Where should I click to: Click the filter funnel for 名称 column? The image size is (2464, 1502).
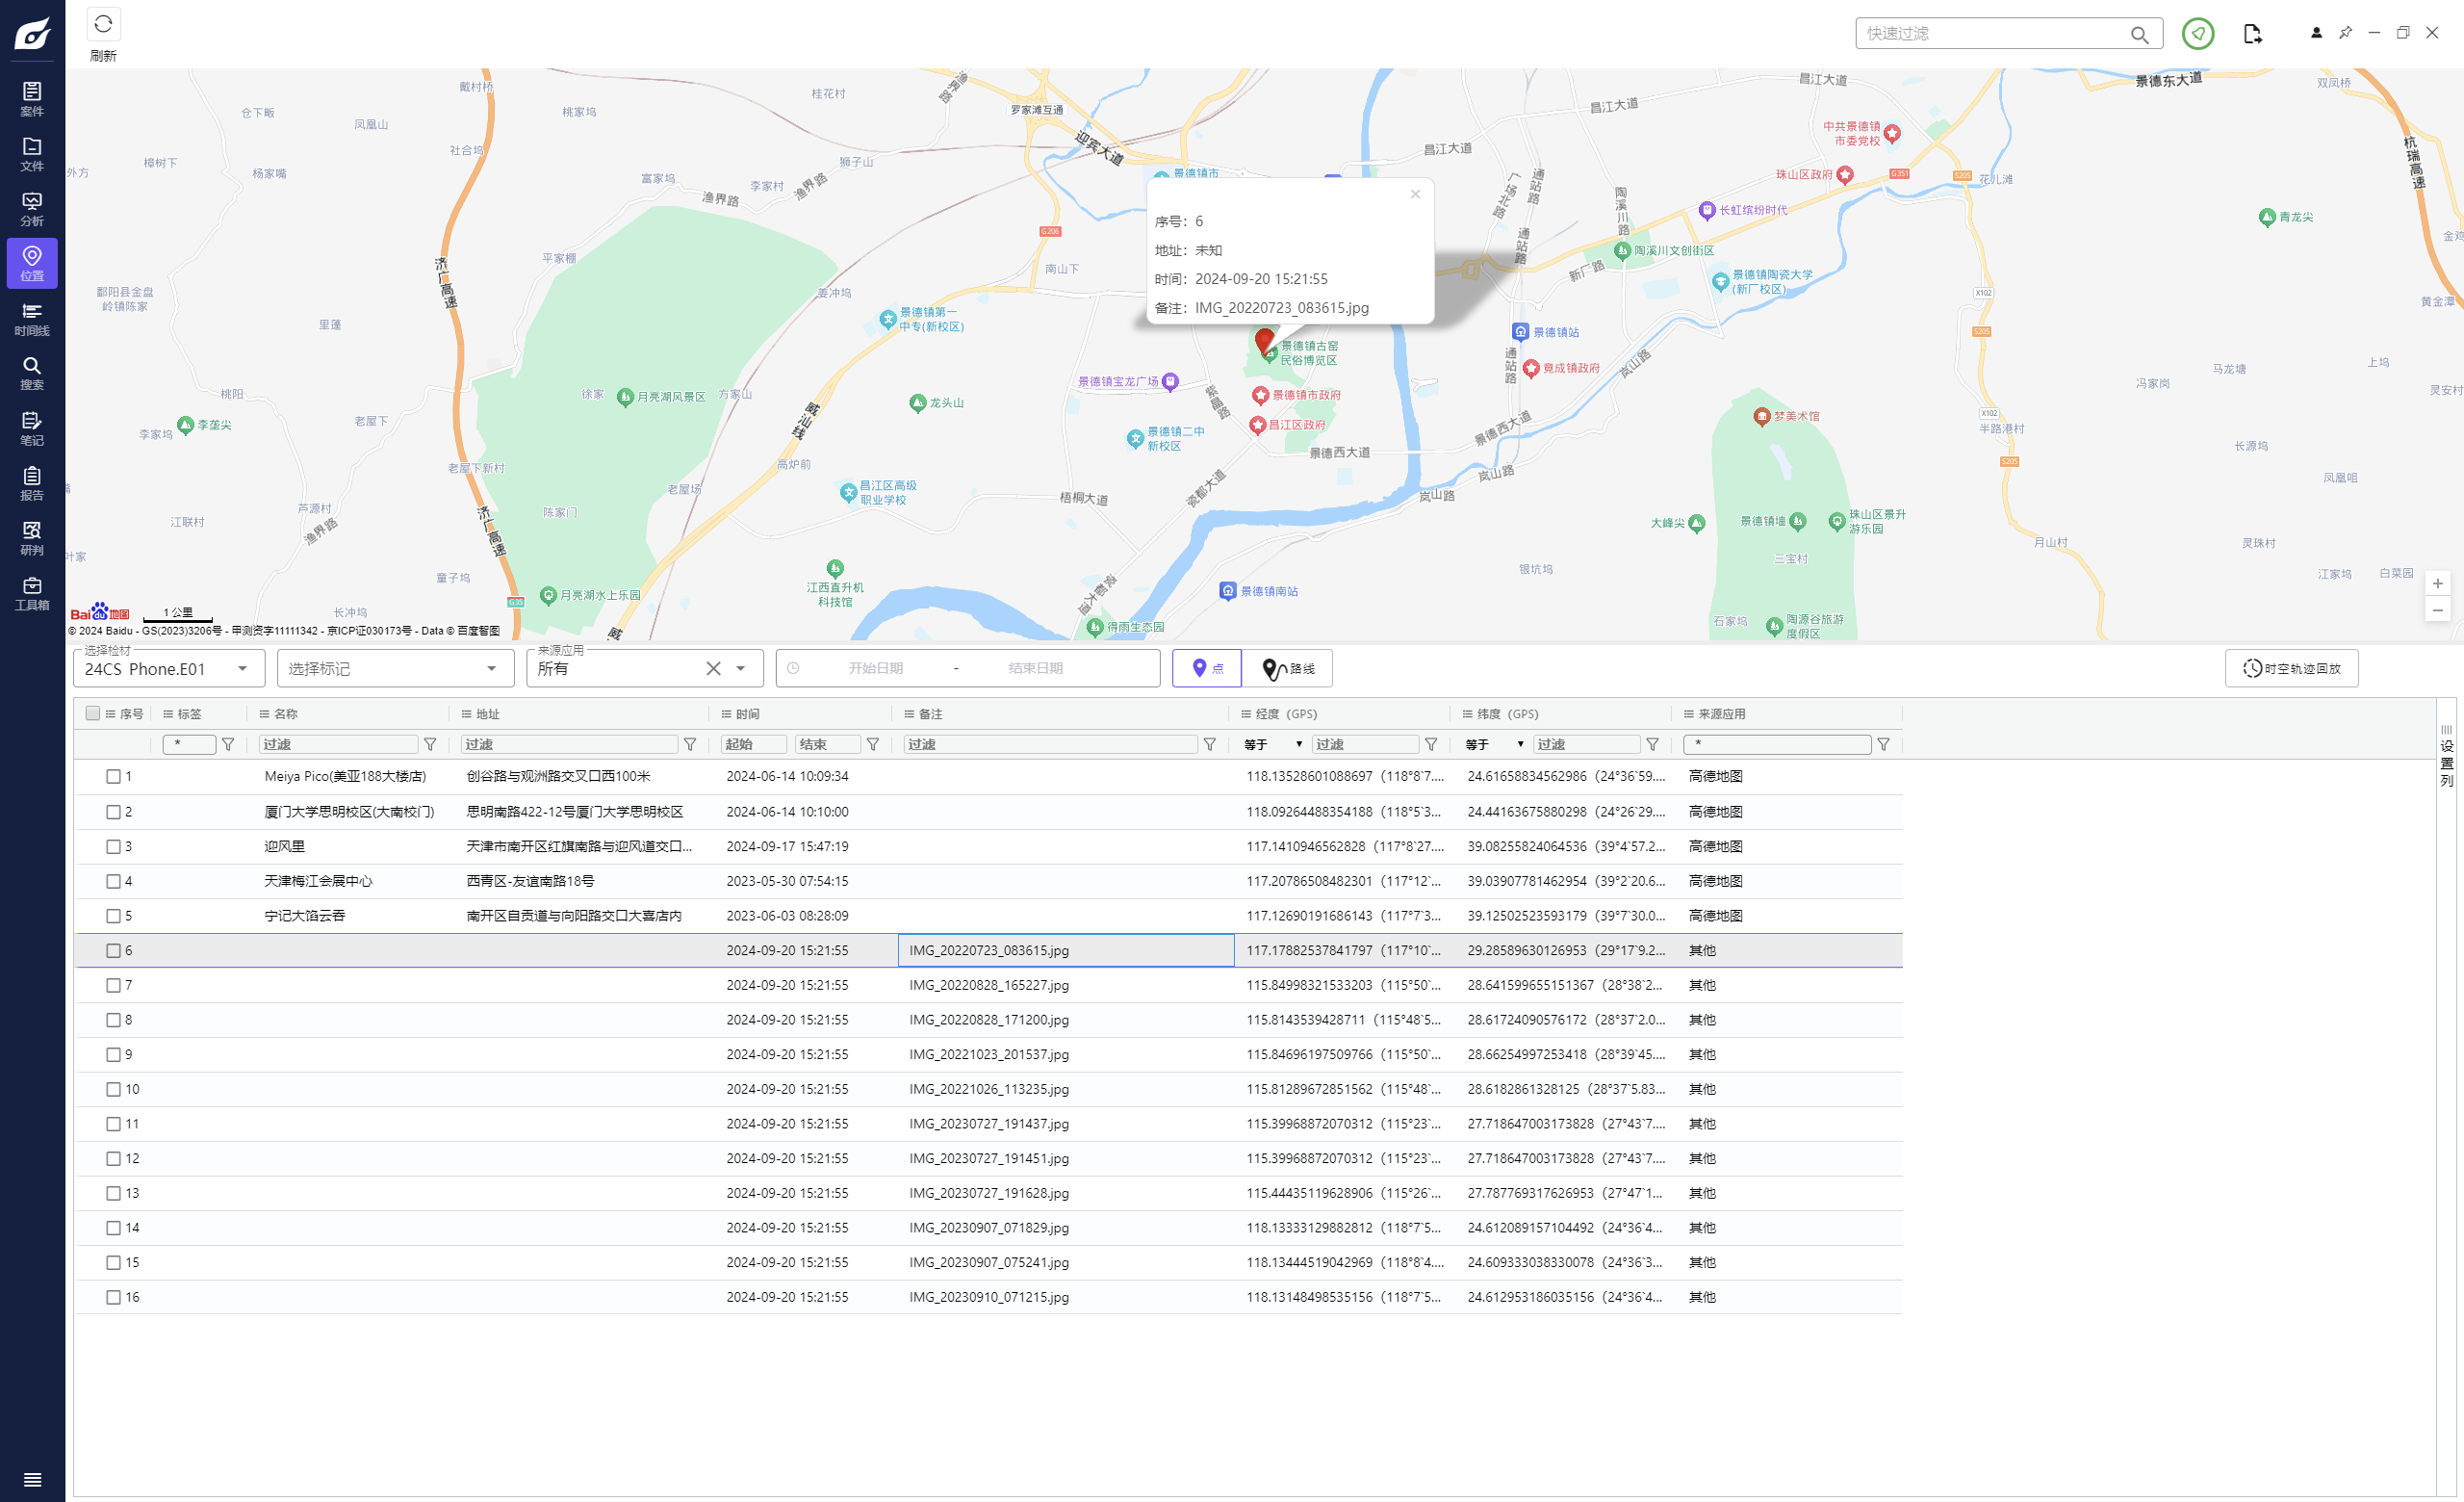pos(430,744)
